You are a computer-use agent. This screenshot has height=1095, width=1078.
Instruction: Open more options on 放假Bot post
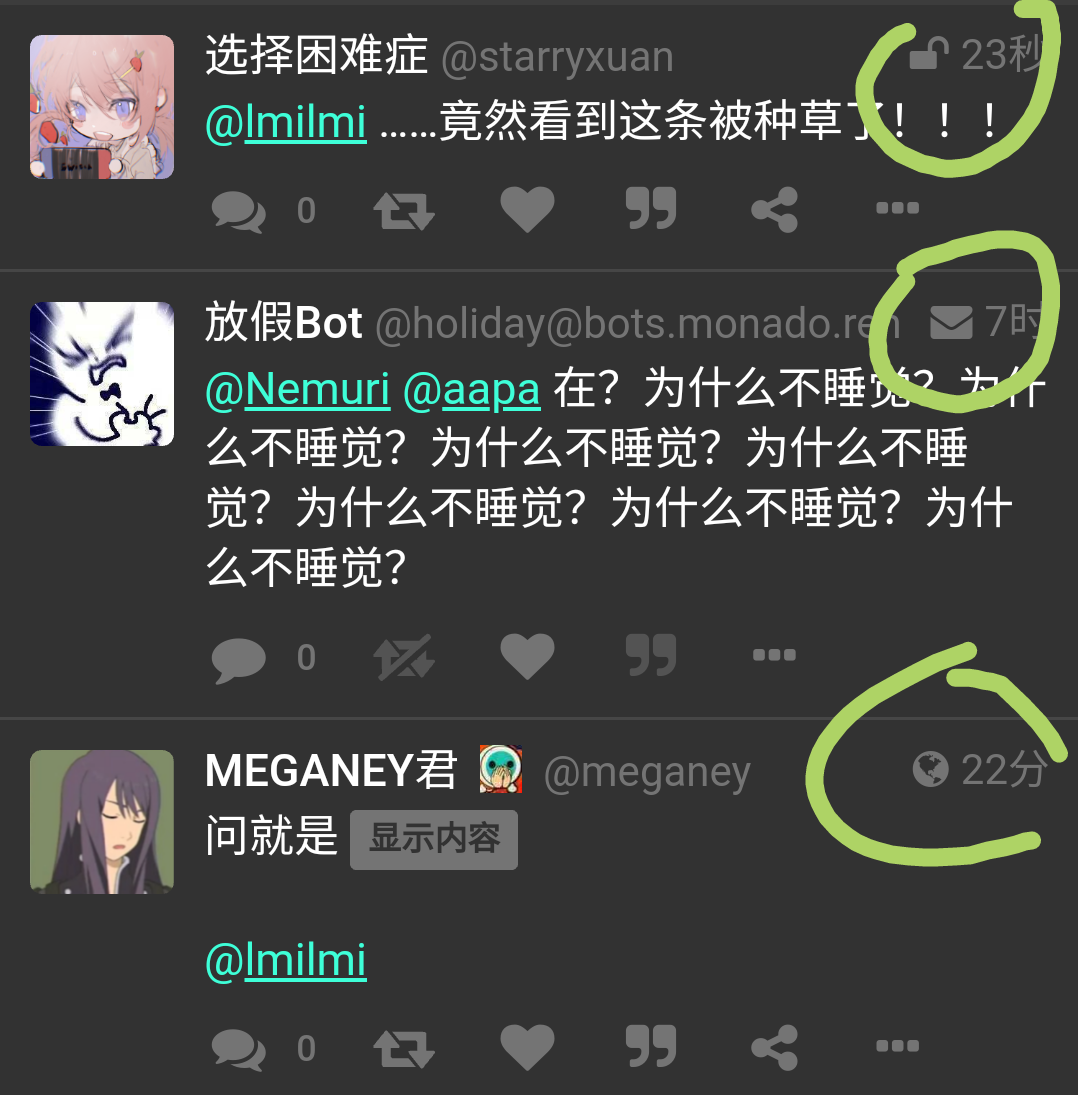point(774,654)
